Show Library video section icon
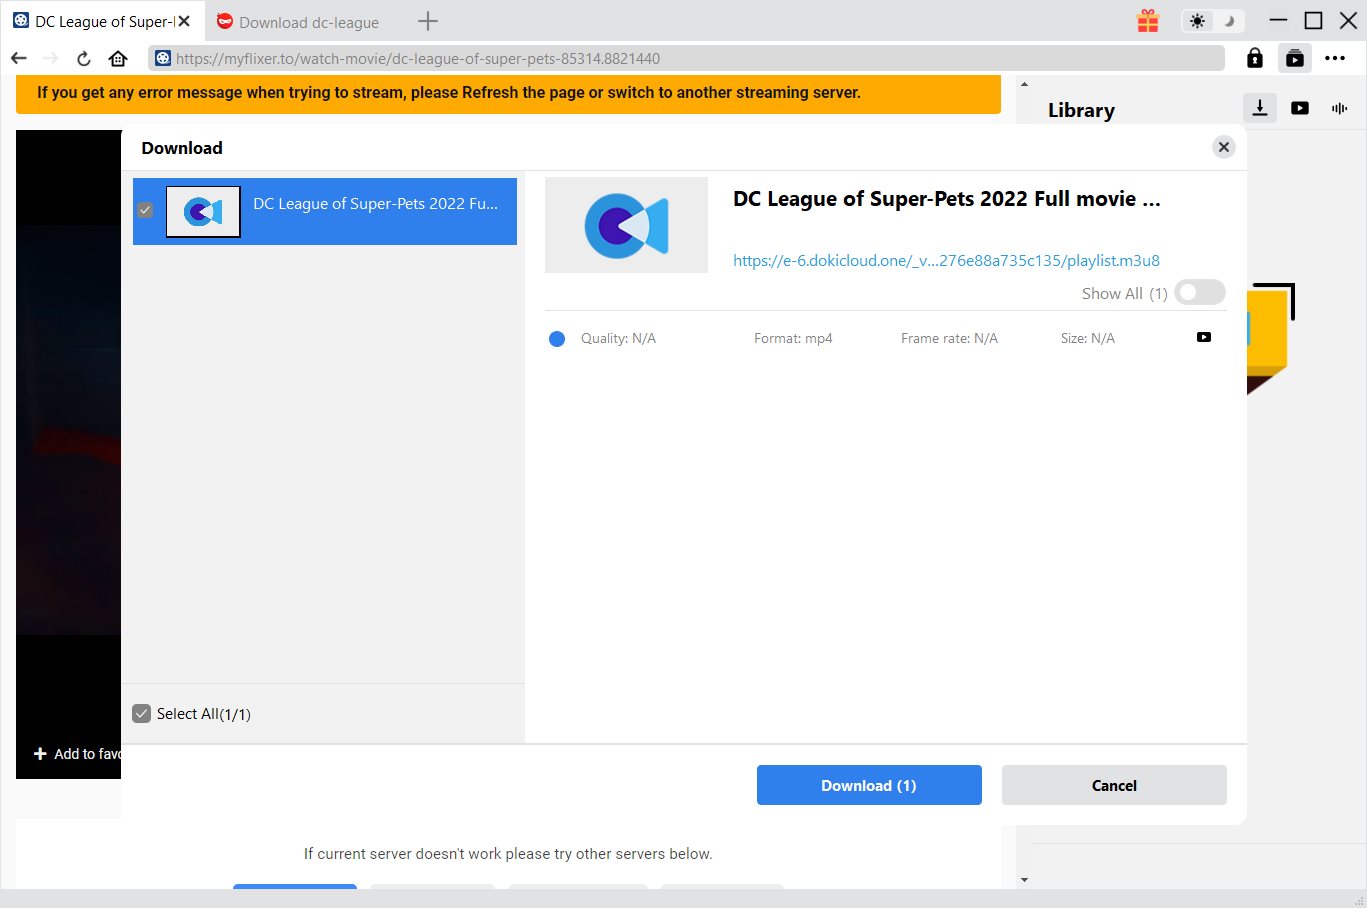The height and width of the screenshot is (908, 1367). [1300, 108]
